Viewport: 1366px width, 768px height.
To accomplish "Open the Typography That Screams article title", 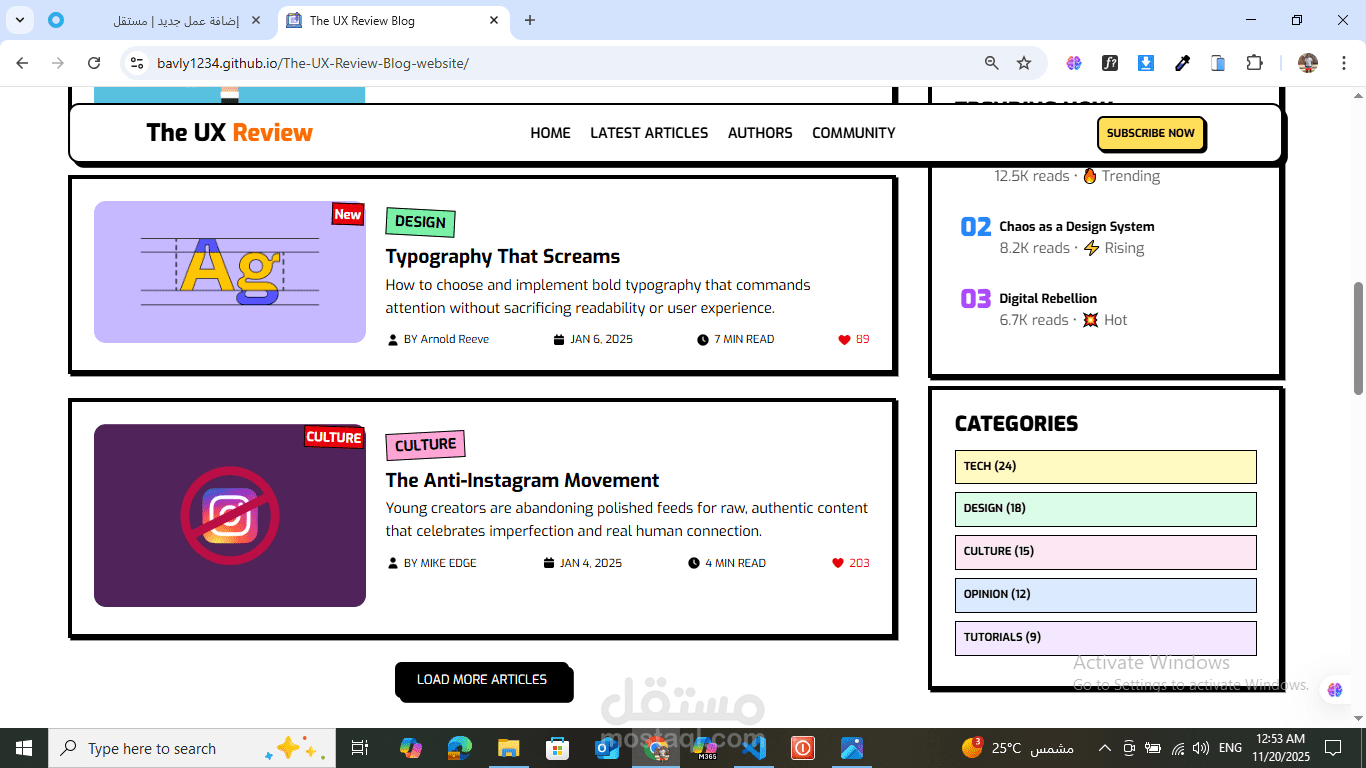I will point(503,256).
